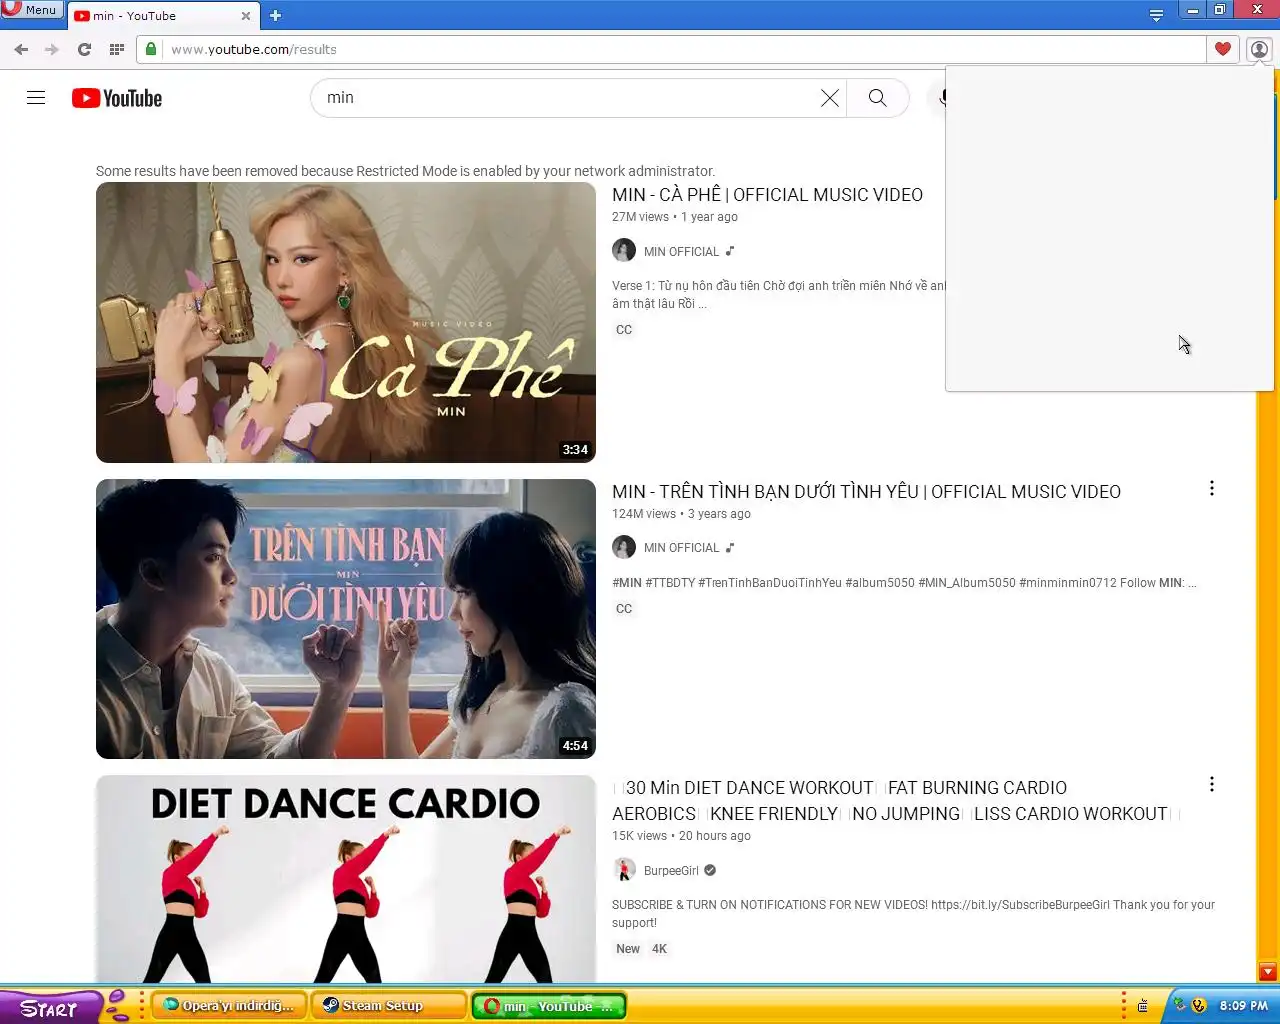Screen dimensions: 1280x1024
Task: Clear the search query with the X
Action: (x=830, y=98)
